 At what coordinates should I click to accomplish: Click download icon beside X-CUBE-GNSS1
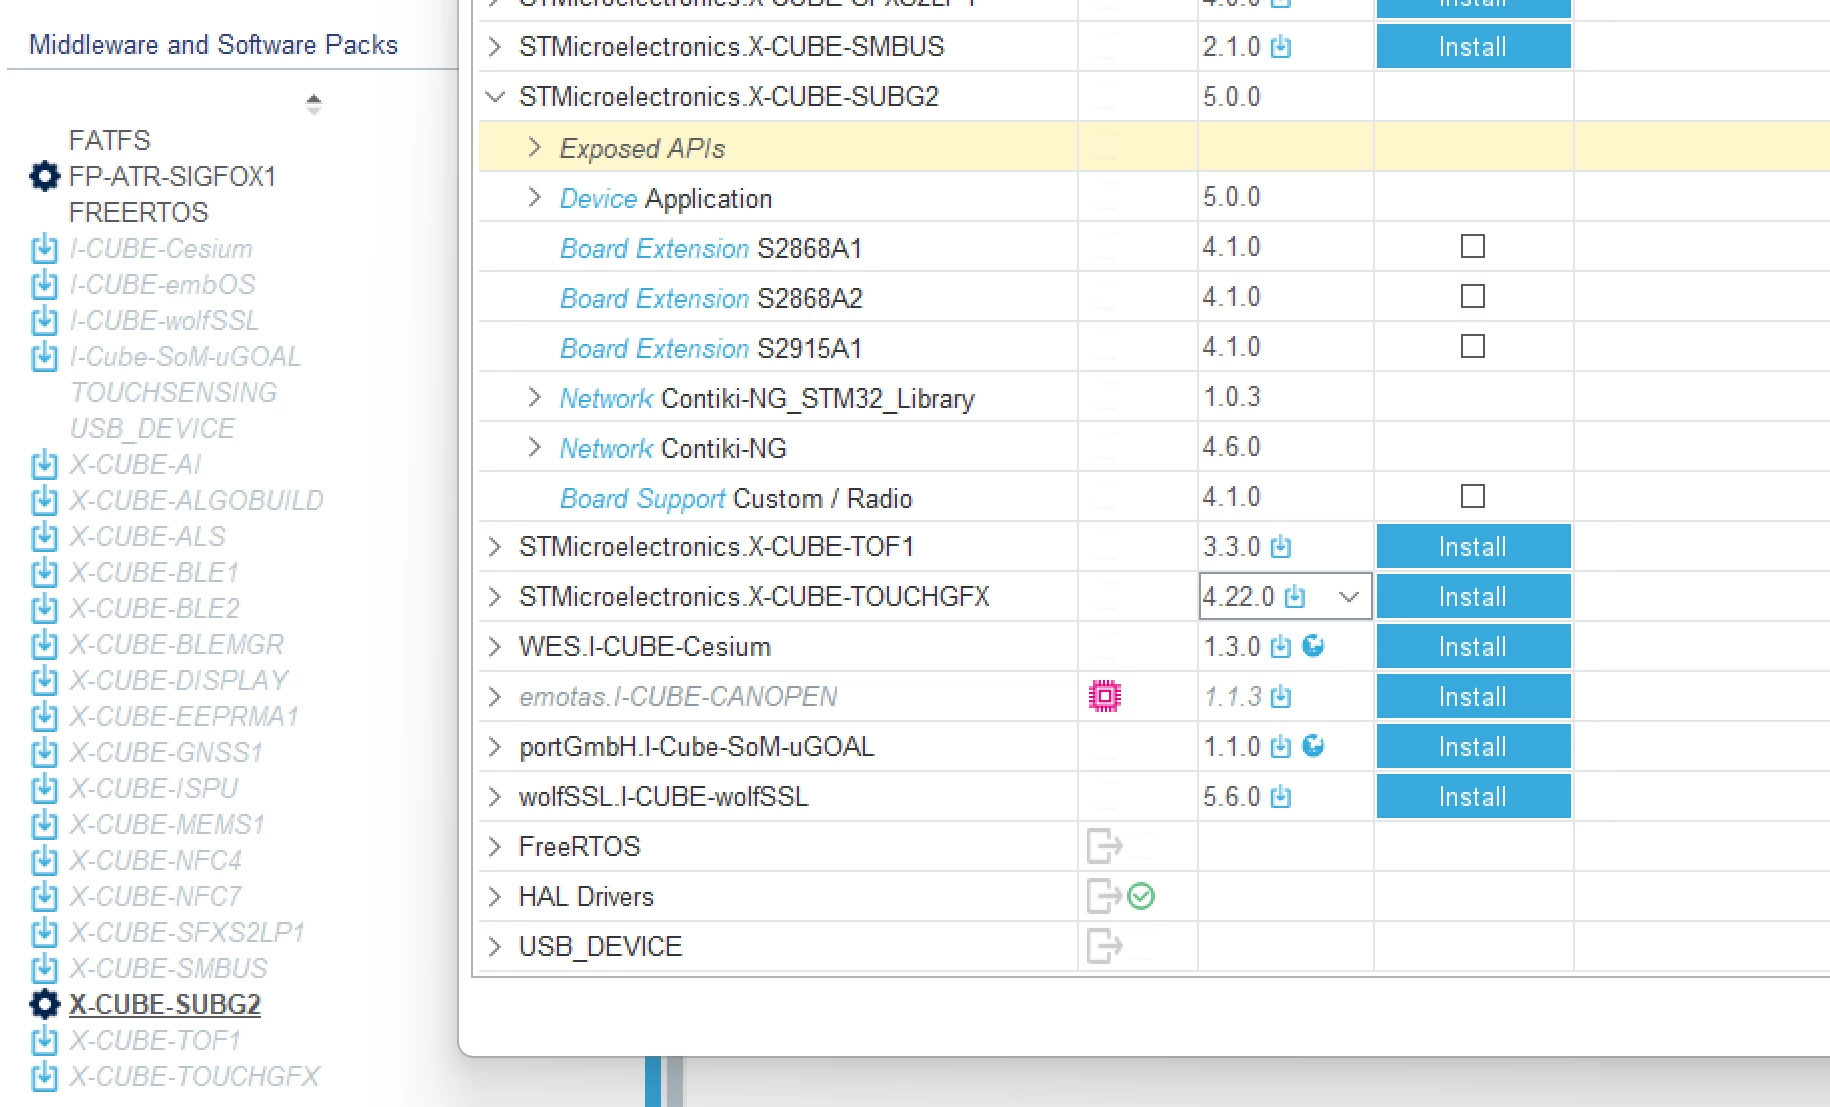point(44,752)
